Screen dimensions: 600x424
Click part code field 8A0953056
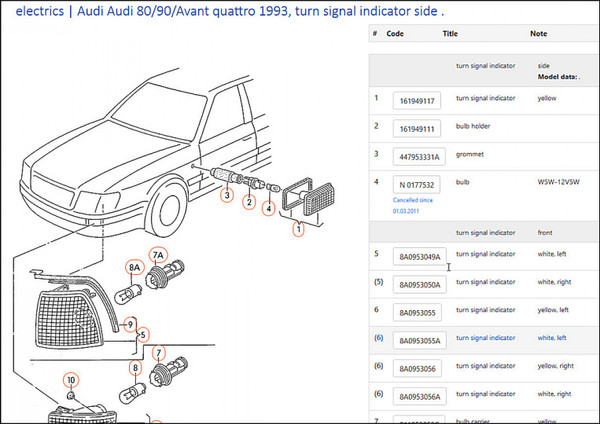tap(417, 368)
